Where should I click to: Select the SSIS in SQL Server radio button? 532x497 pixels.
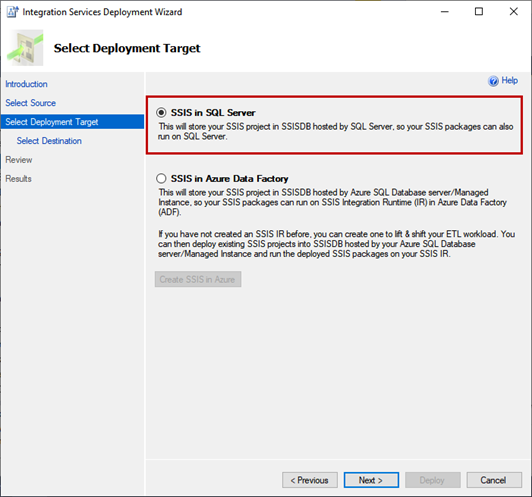tap(161, 112)
